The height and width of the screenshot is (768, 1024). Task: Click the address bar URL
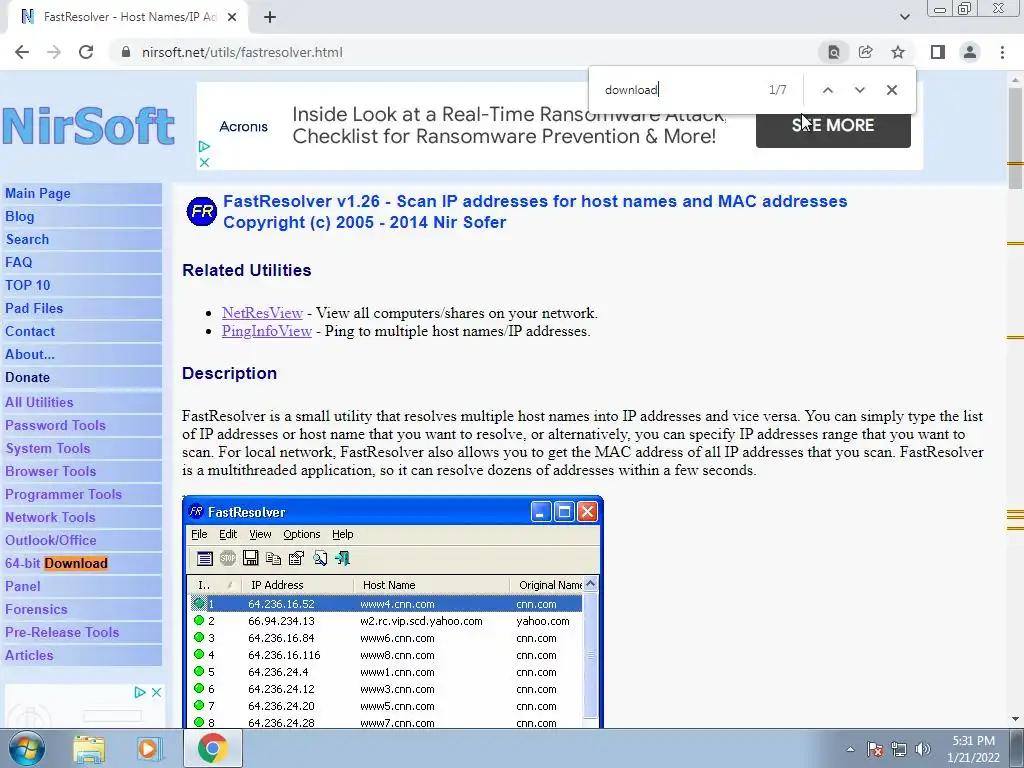click(x=242, y=52)
